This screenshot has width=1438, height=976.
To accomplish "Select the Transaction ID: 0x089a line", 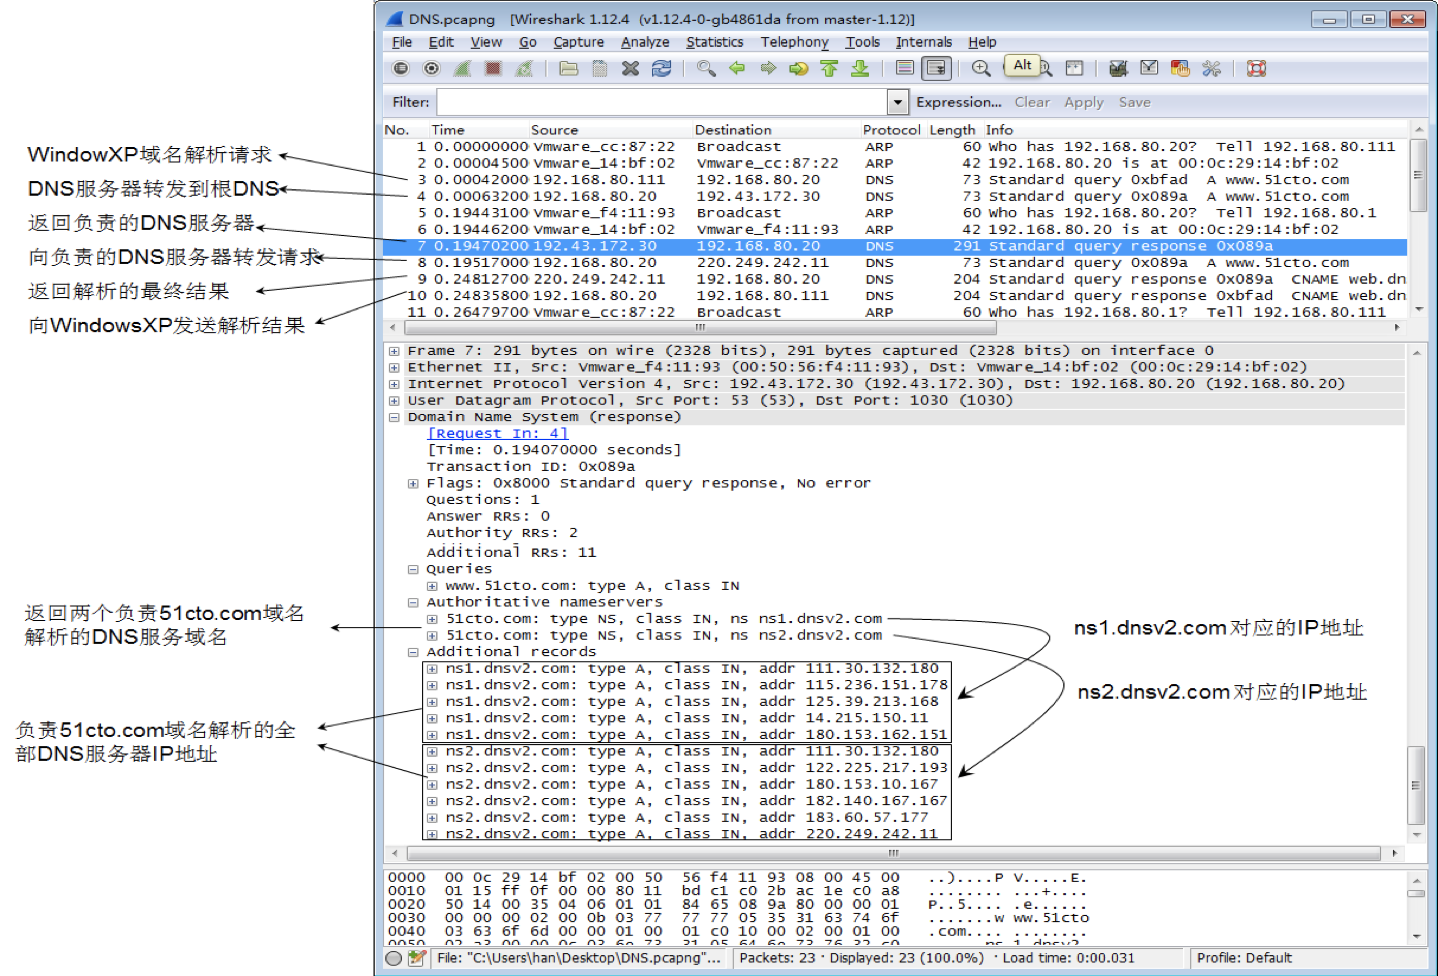I will 531,467.
